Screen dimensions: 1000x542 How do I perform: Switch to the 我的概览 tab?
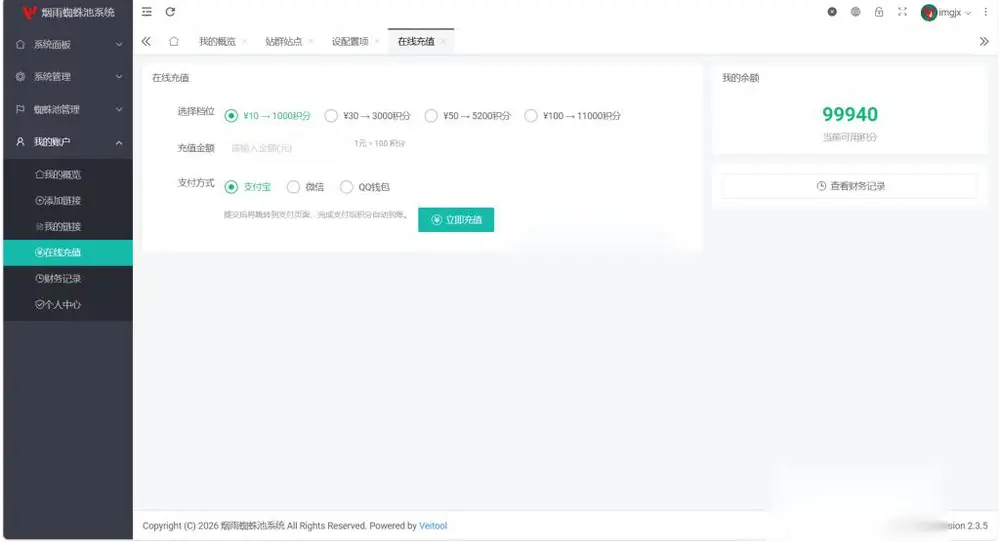click(x=217, y=41)
